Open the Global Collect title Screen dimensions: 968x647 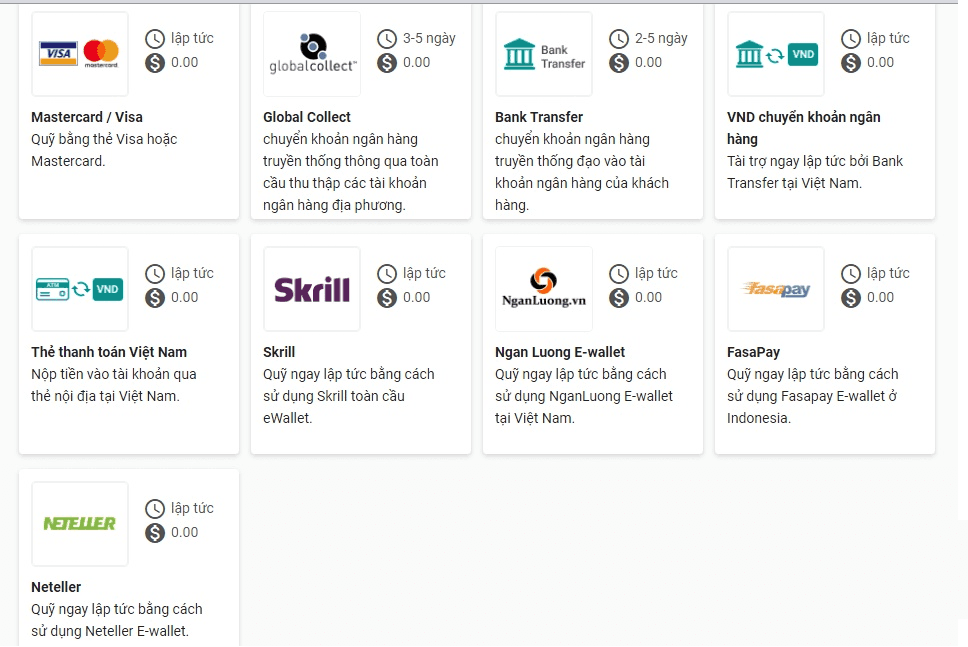tap(307, 117)
